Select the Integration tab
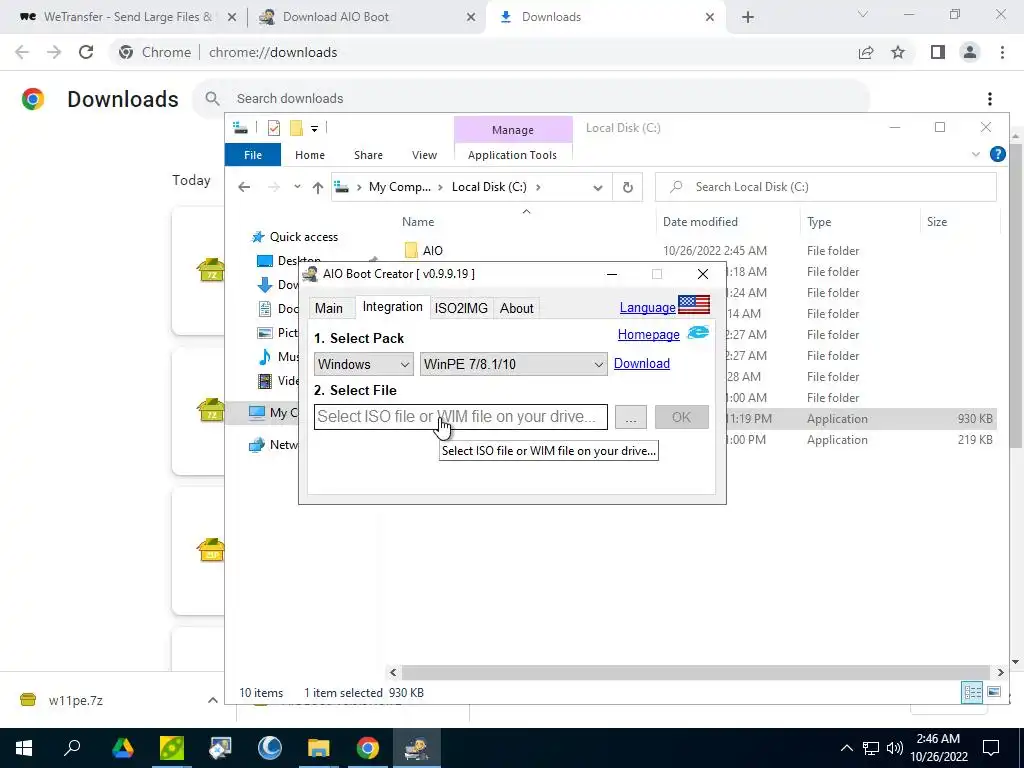The width and height of the screenshot is (1024, 768). [x=392, y=307]
